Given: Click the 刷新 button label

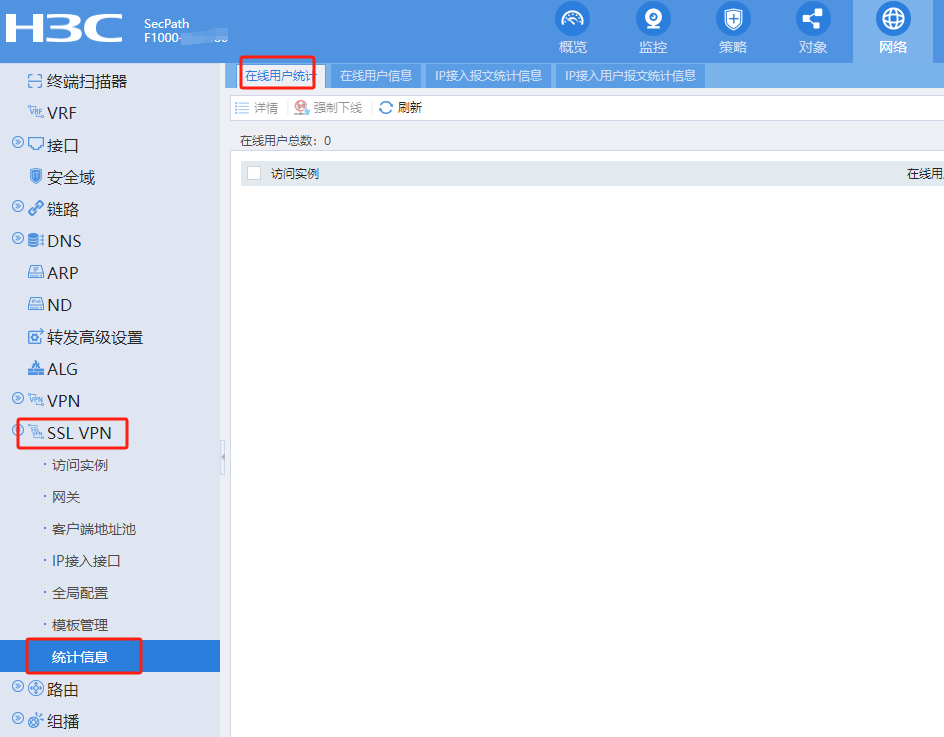Looking at the screenshot, I should [409, 108].
